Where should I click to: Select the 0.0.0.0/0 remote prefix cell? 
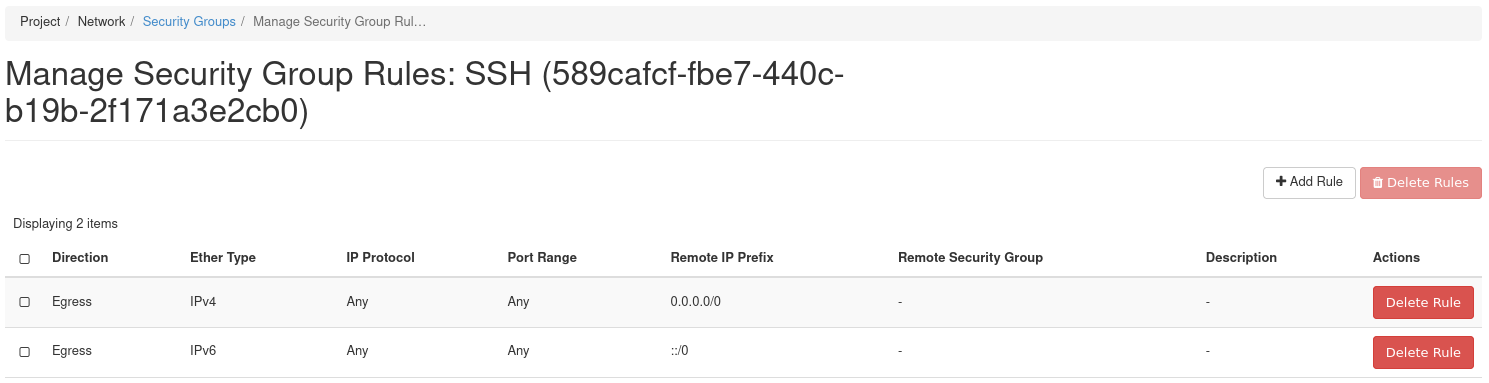[696, 301]
